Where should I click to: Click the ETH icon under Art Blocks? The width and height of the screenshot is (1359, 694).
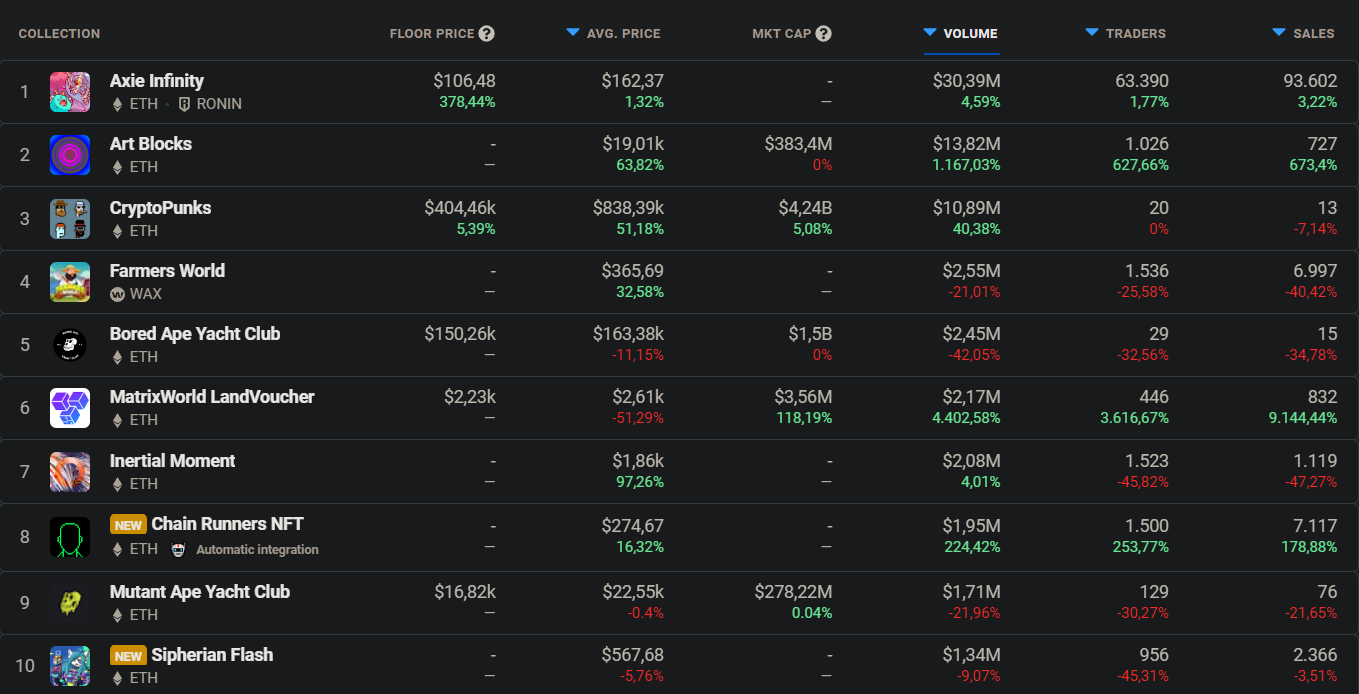point(117,167)
